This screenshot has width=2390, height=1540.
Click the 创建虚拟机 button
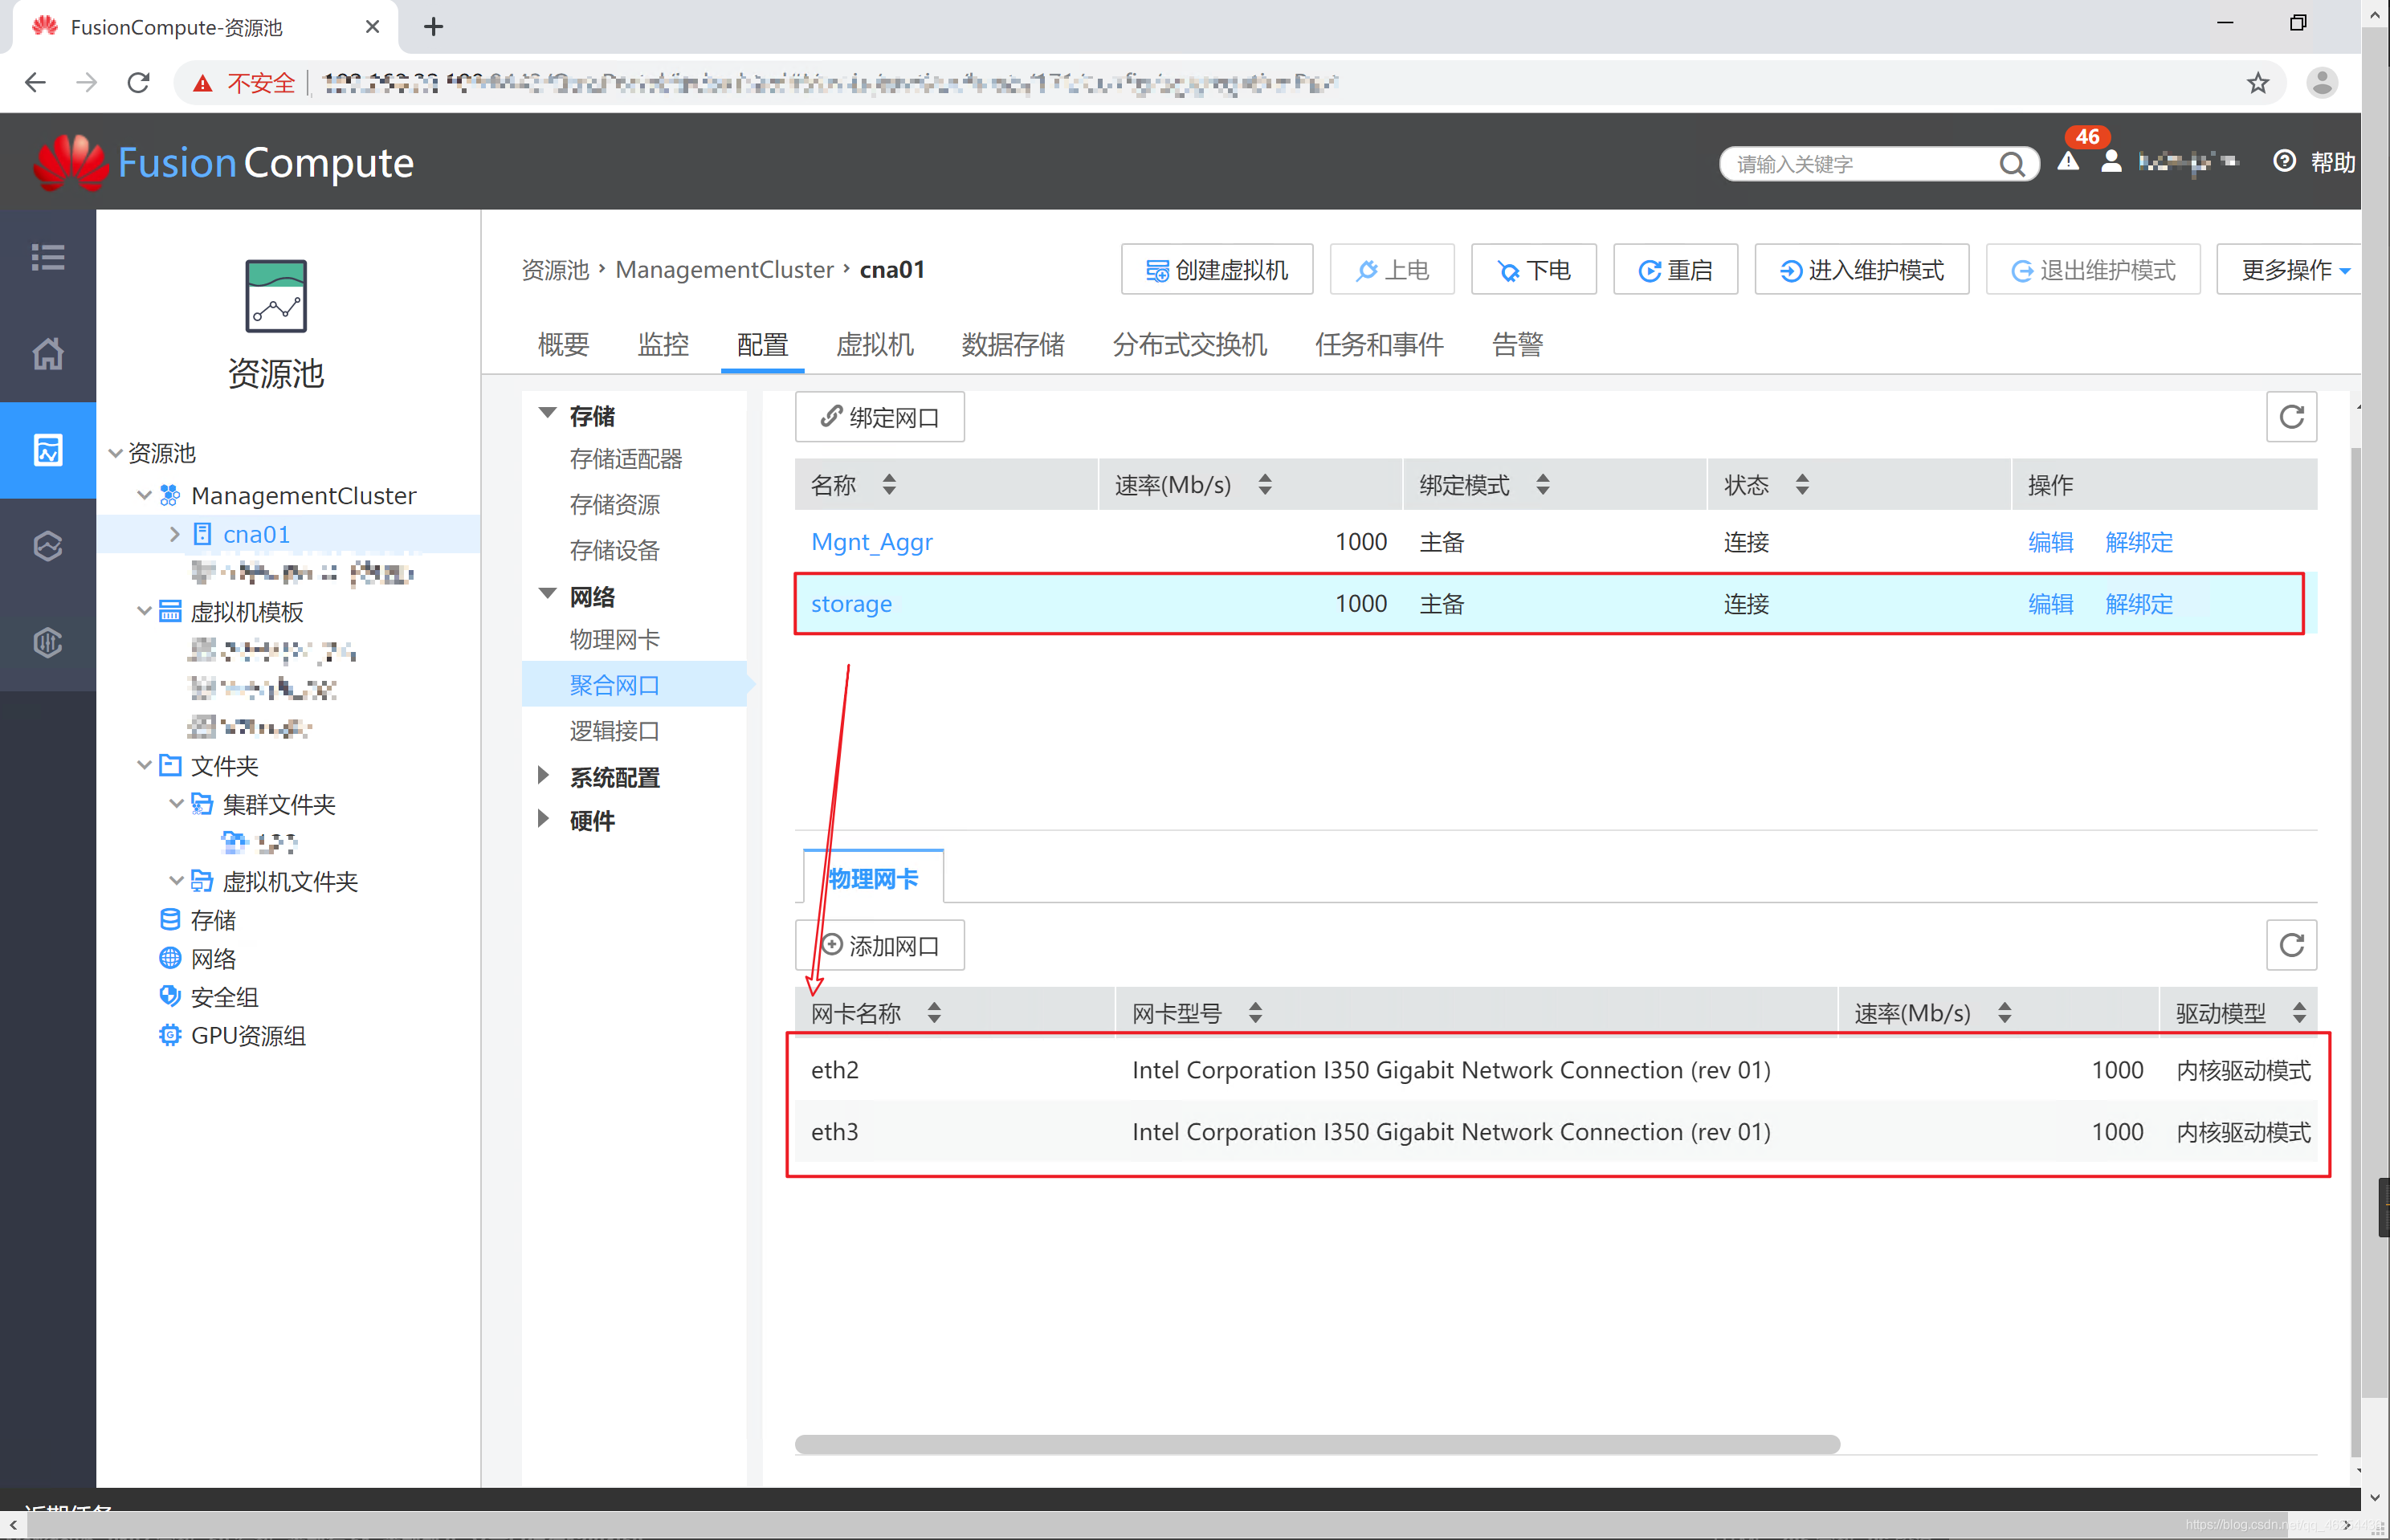tap(1217, 270)
